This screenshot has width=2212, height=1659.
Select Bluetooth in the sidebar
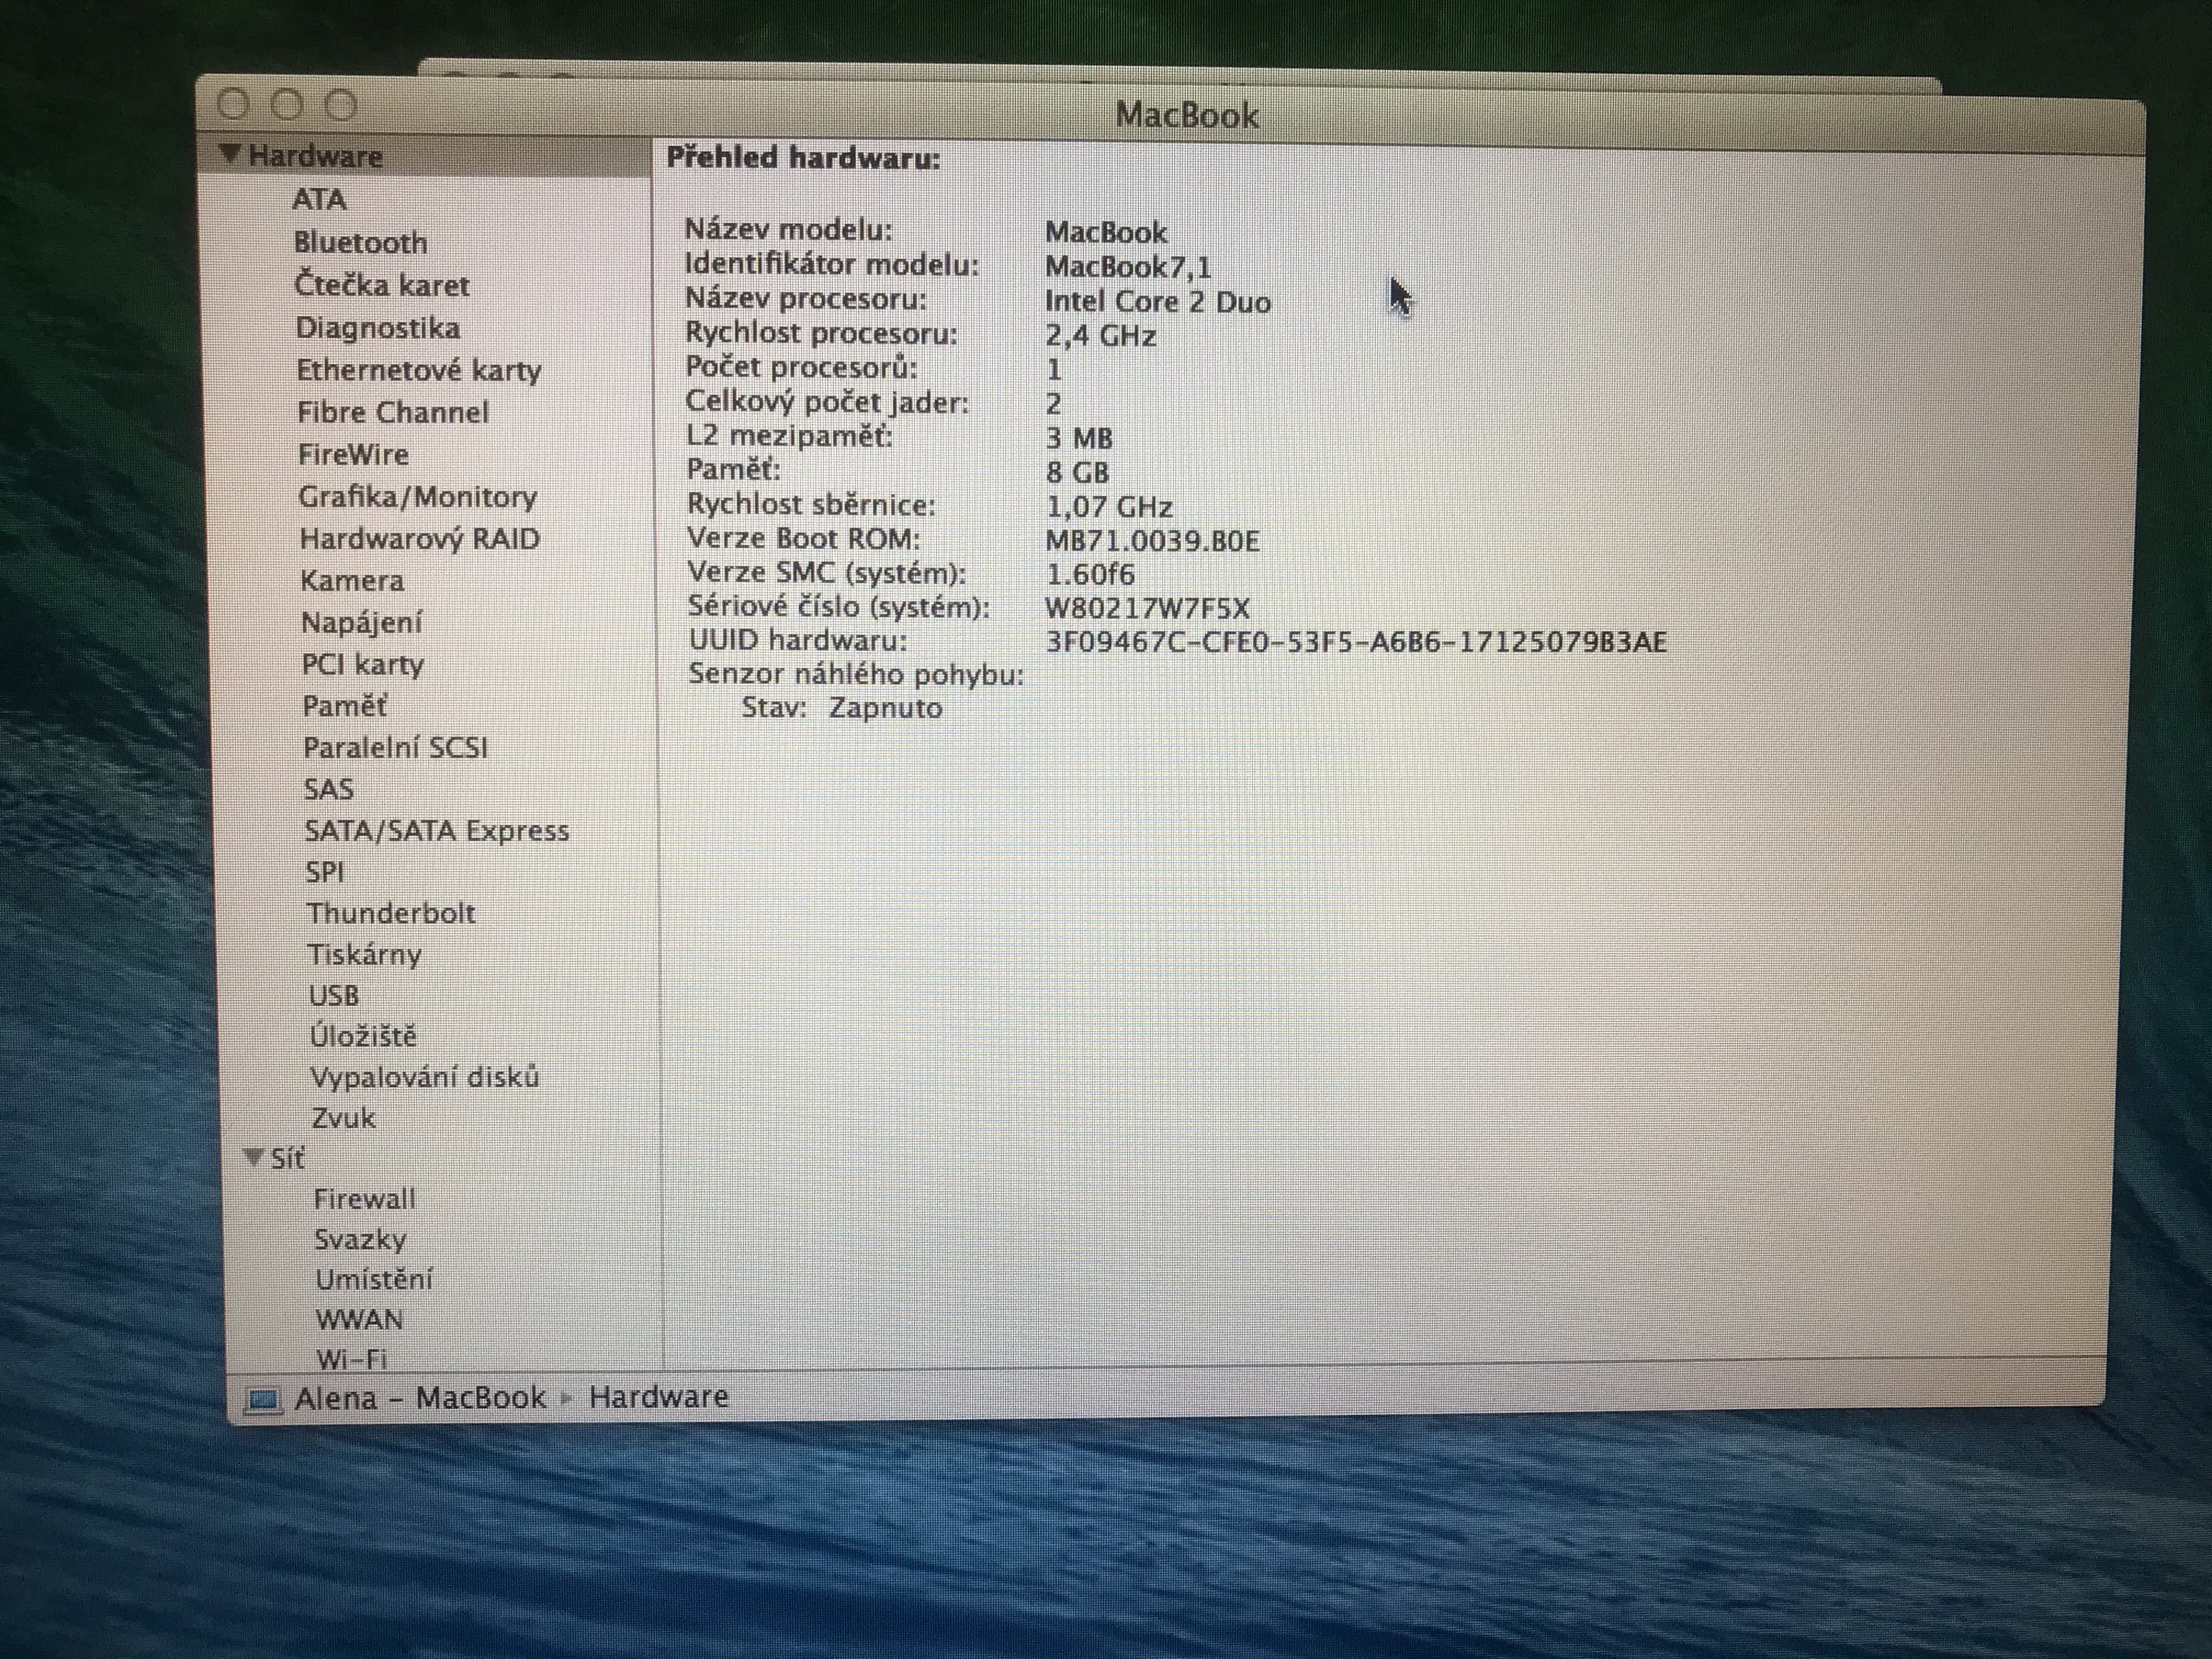click(x=360, y=243)
